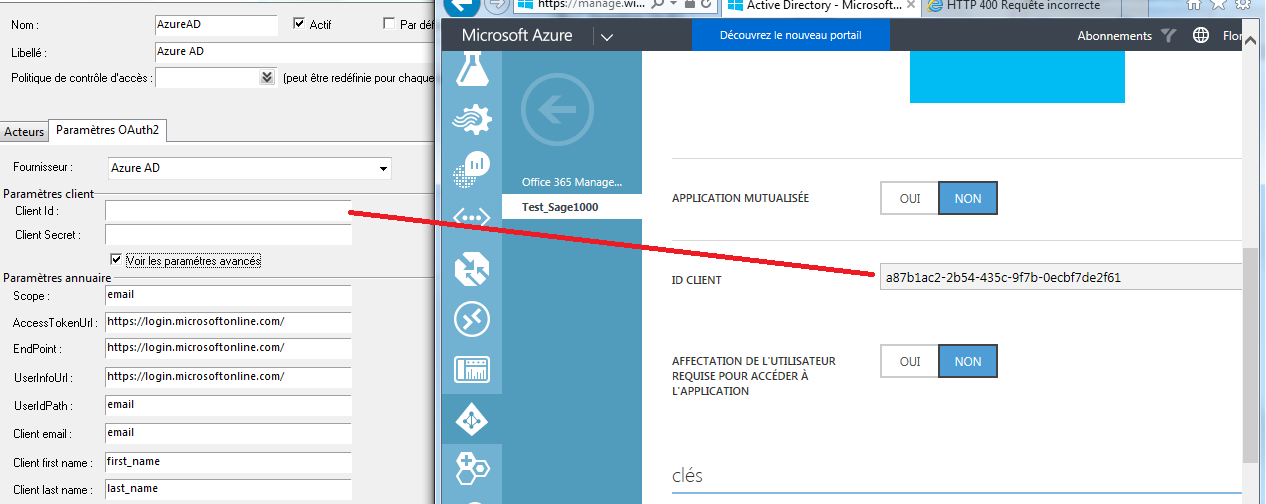
Task: Click the Libellé field containing Azure AD
Action: pyautogui.click(x=294, y=51)
